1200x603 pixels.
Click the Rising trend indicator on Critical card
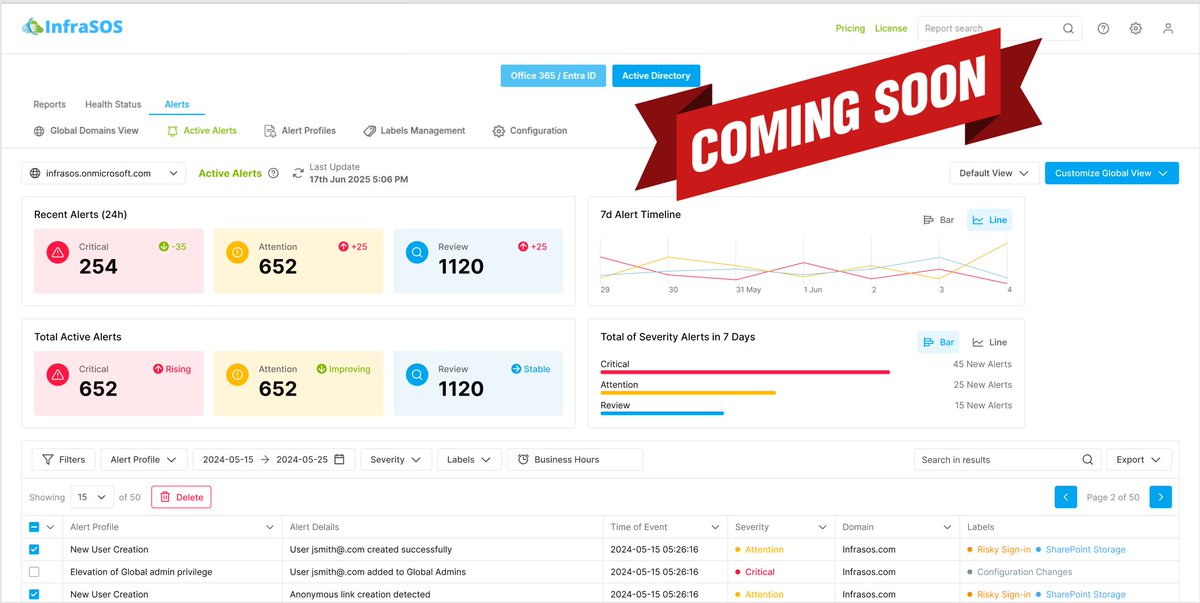172,369
